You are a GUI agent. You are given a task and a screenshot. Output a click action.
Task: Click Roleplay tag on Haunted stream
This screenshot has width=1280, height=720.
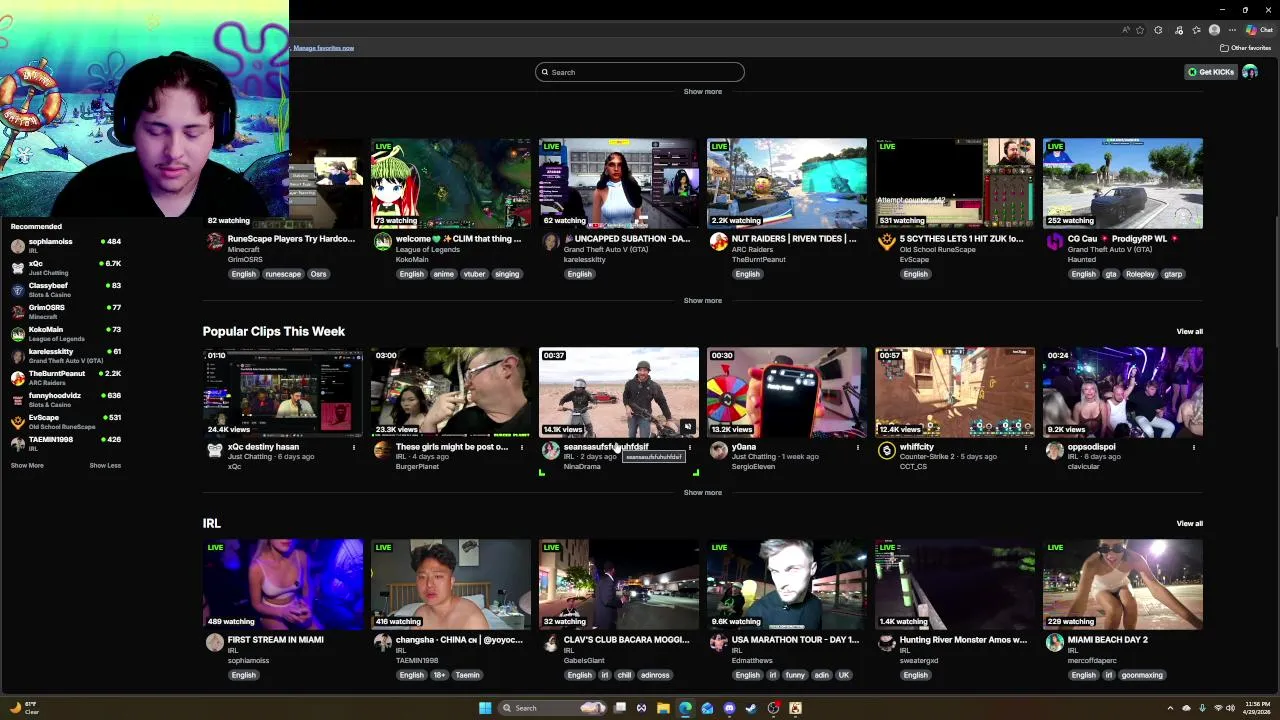tap(1140, 274)
